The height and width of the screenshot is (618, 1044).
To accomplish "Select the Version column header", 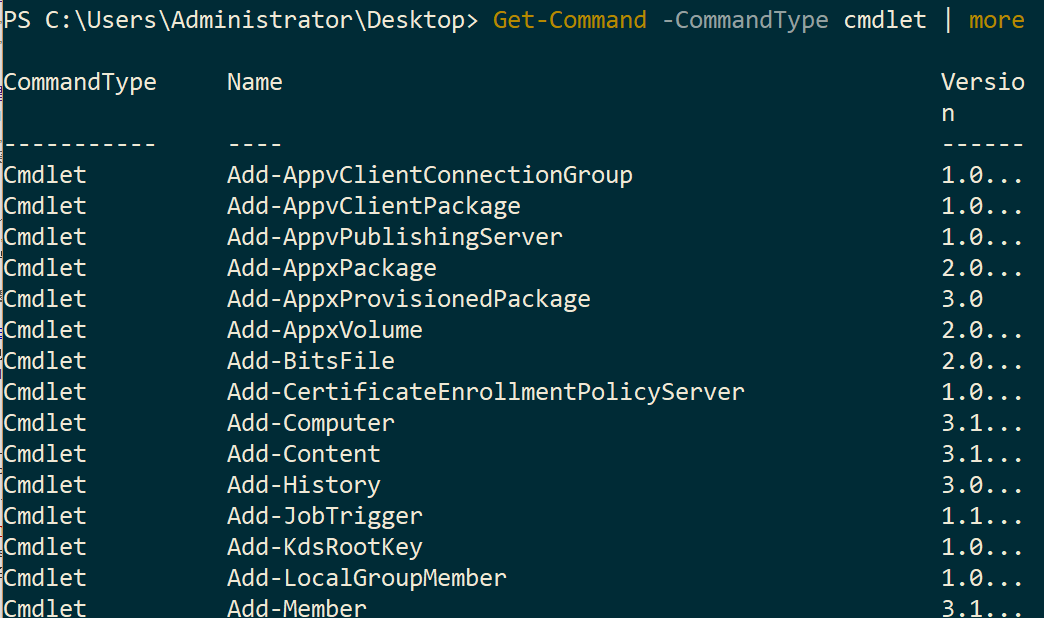I will tap(982, 82).
